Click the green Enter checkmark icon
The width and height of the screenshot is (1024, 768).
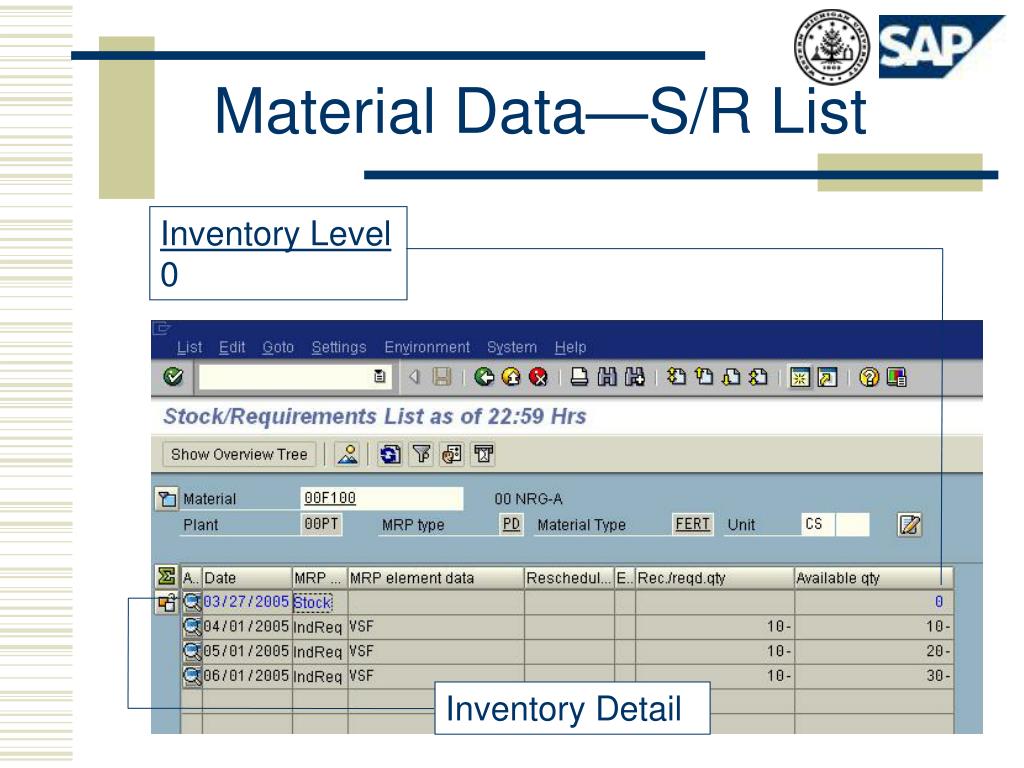(173, 377)
